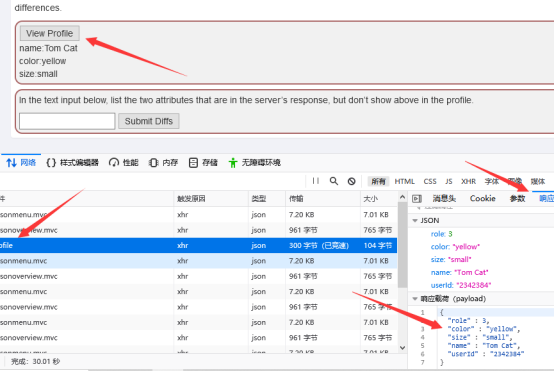Click the "name" : "Tom Cat" payload line

pyautogui.click(x=483, y=346)
